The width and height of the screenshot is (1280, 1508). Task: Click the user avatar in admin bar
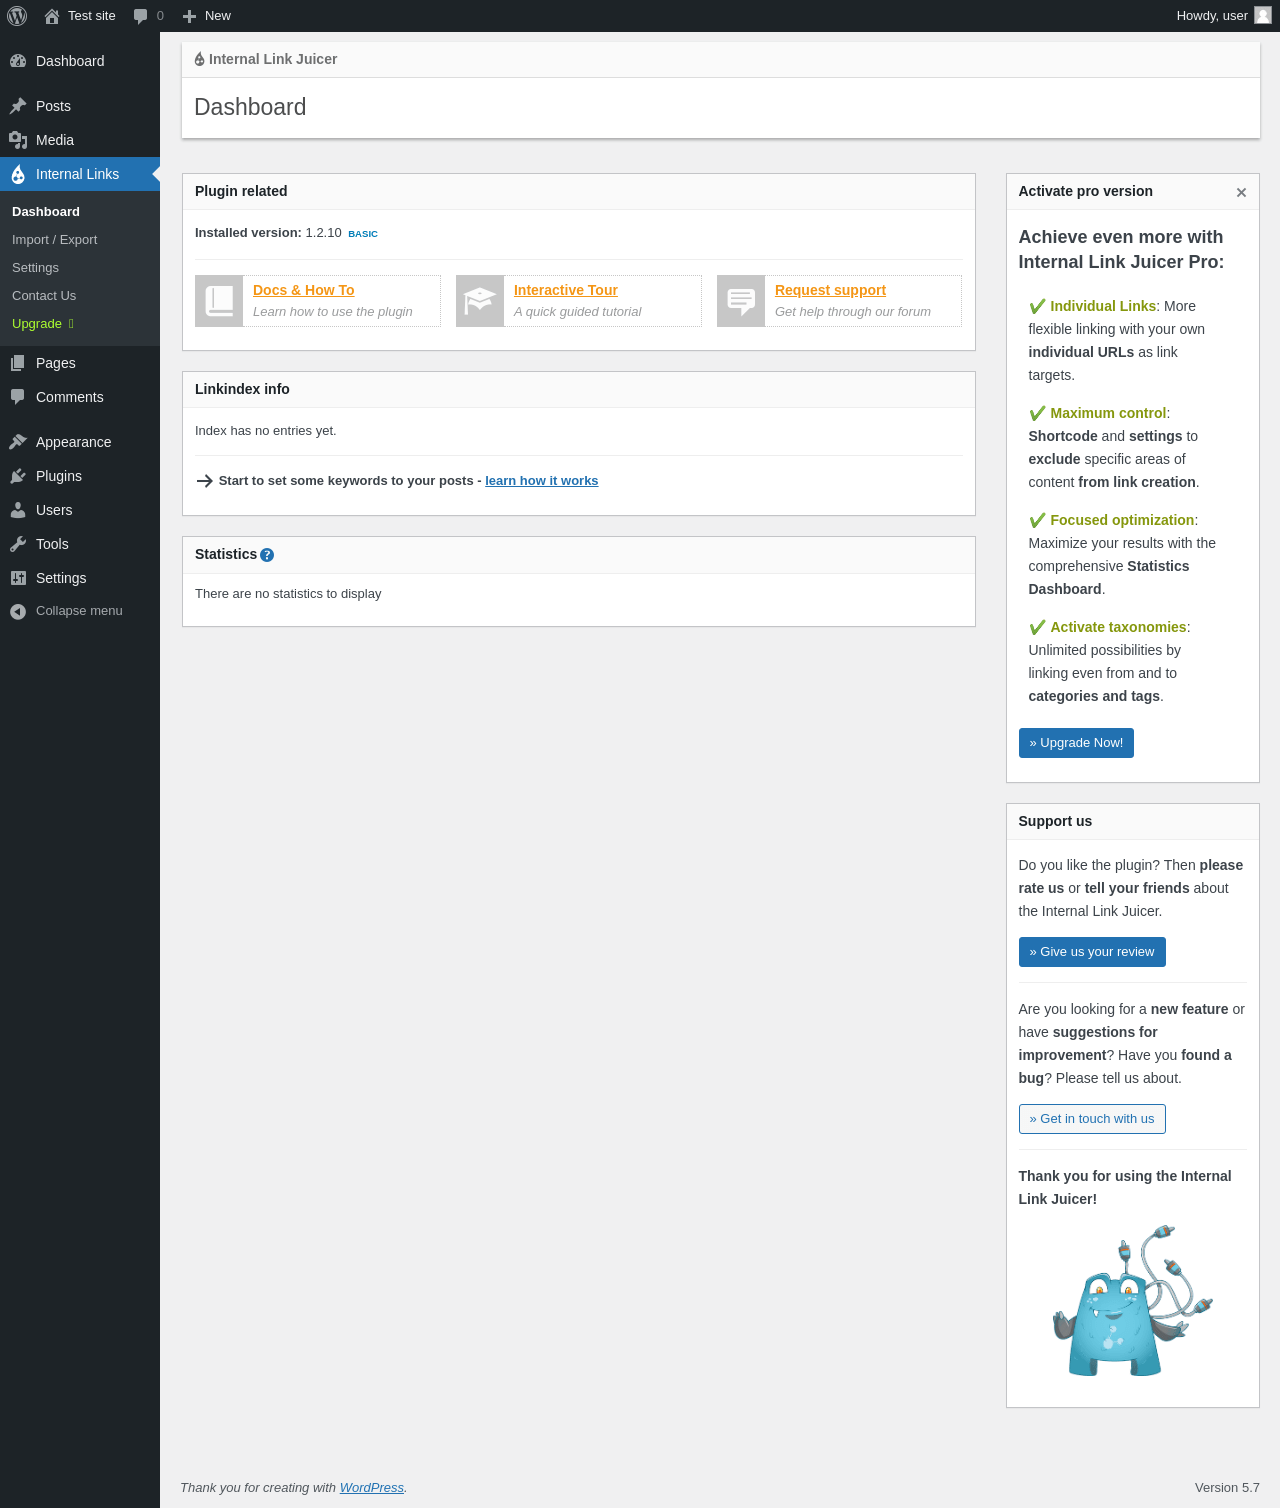(1263, 15)
